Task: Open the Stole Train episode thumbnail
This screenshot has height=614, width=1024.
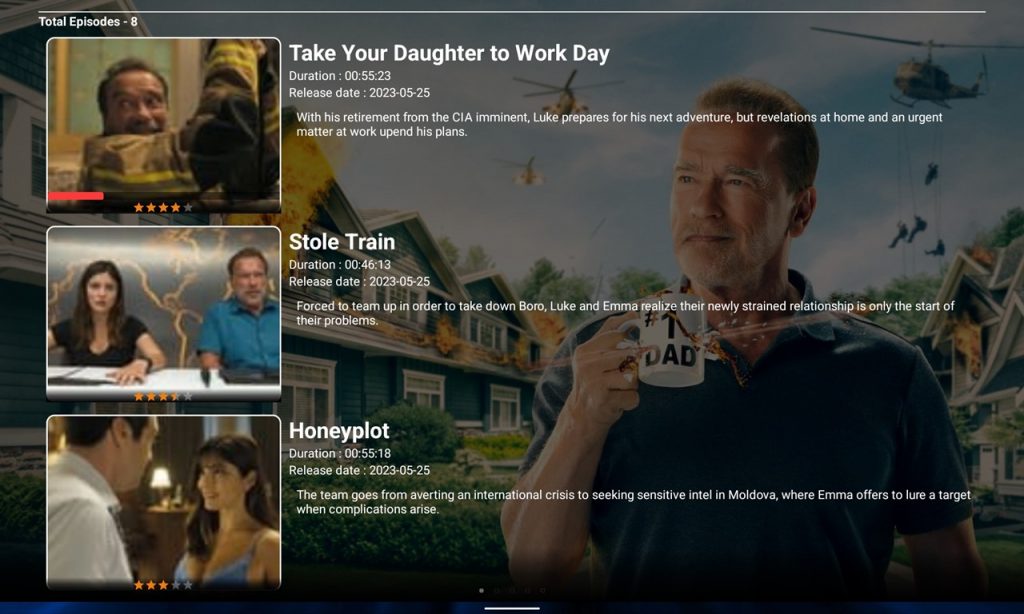Action: [163, 308]
